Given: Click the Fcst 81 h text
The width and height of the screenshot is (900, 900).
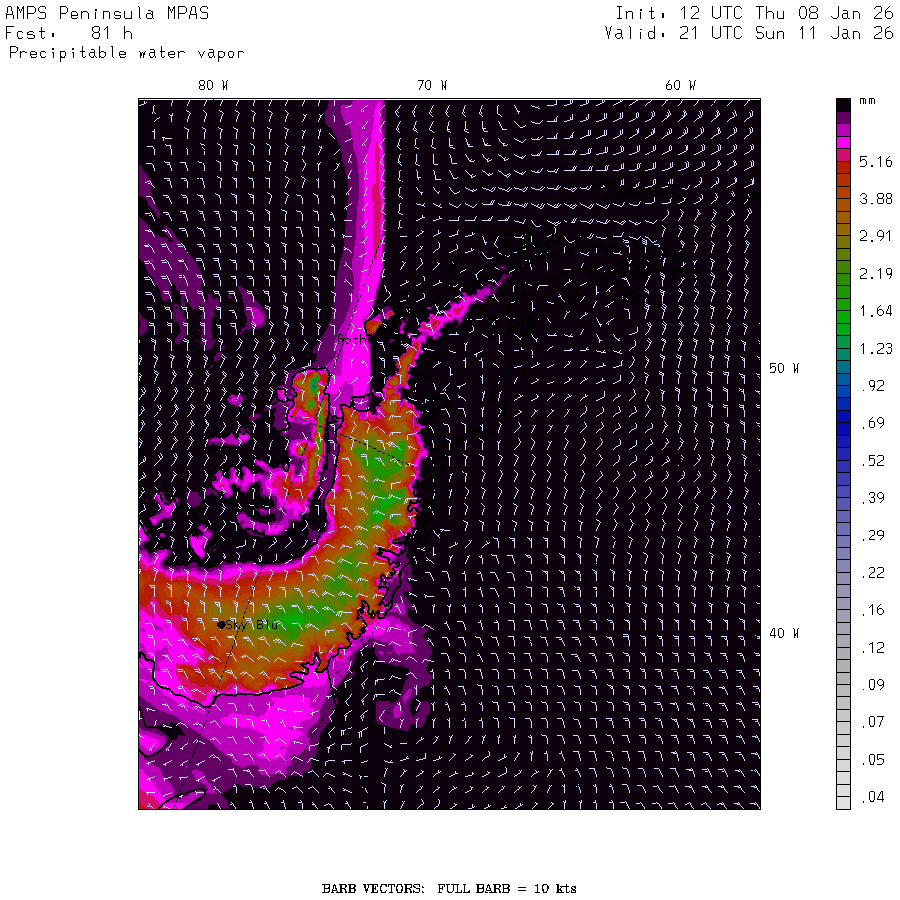Looking at the screenshot, I should (69, 33).
